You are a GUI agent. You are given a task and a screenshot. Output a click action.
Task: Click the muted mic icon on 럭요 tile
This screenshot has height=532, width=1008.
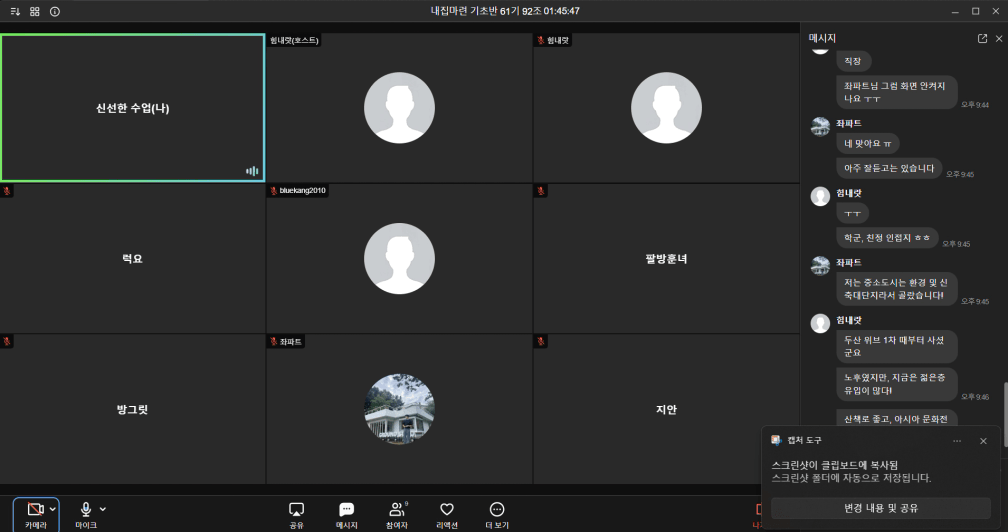(6, 191)
